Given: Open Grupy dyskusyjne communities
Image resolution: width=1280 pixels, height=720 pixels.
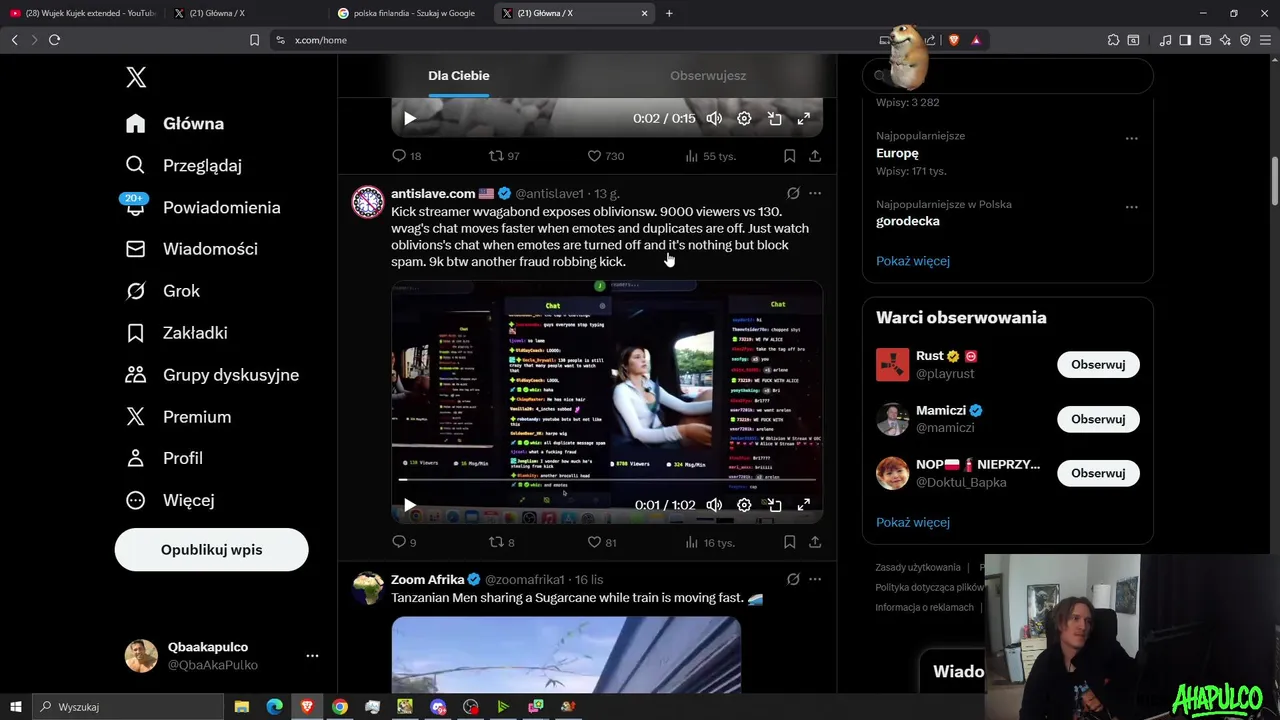Looking at the screenshot, I should tap(212, 375).
